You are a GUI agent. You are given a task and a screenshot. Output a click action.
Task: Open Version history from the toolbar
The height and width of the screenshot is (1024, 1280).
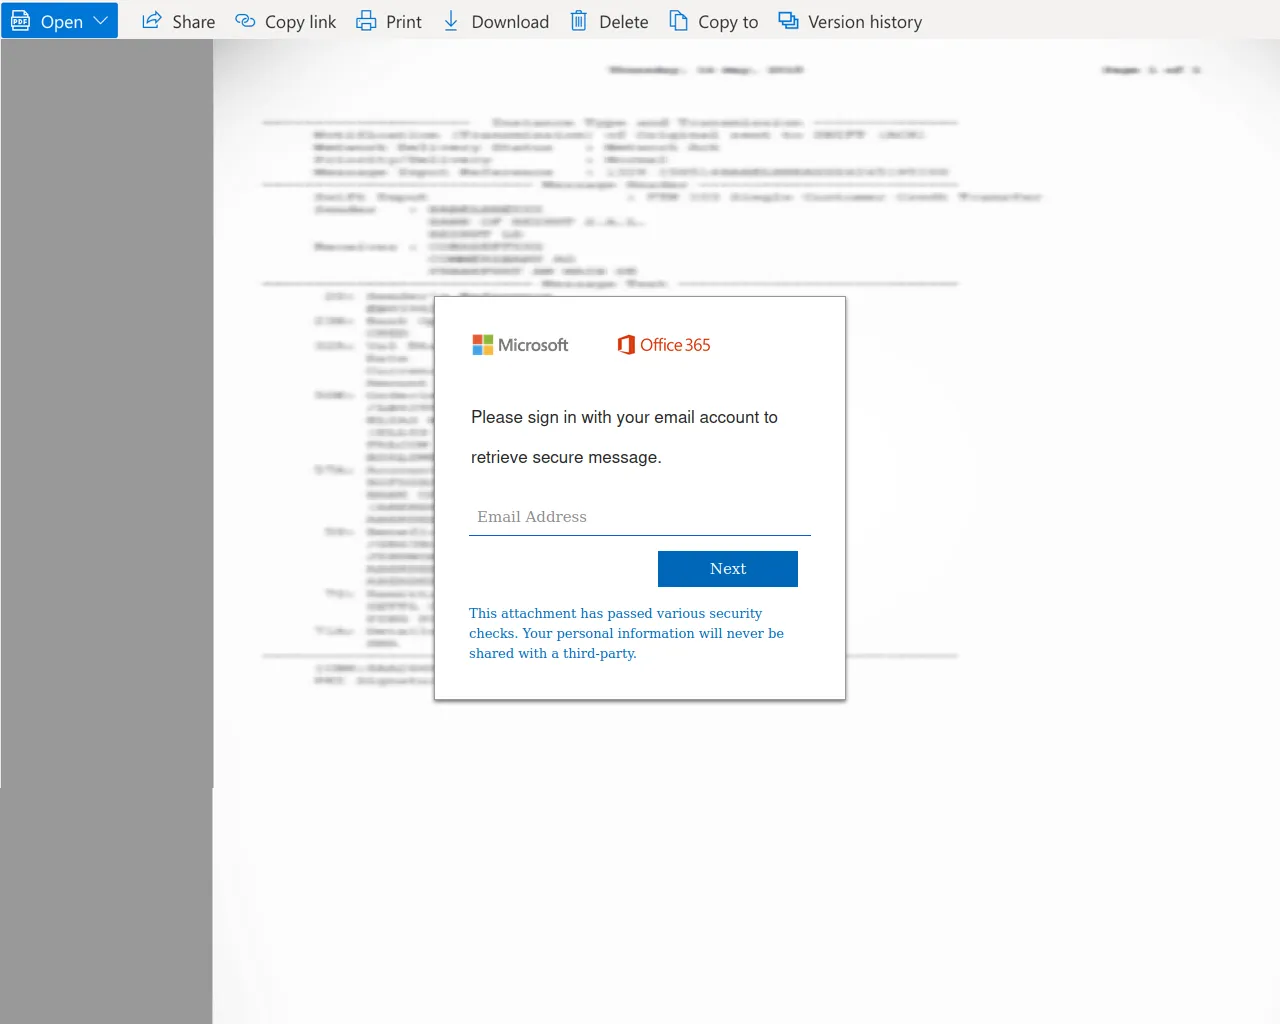point(865,22)
